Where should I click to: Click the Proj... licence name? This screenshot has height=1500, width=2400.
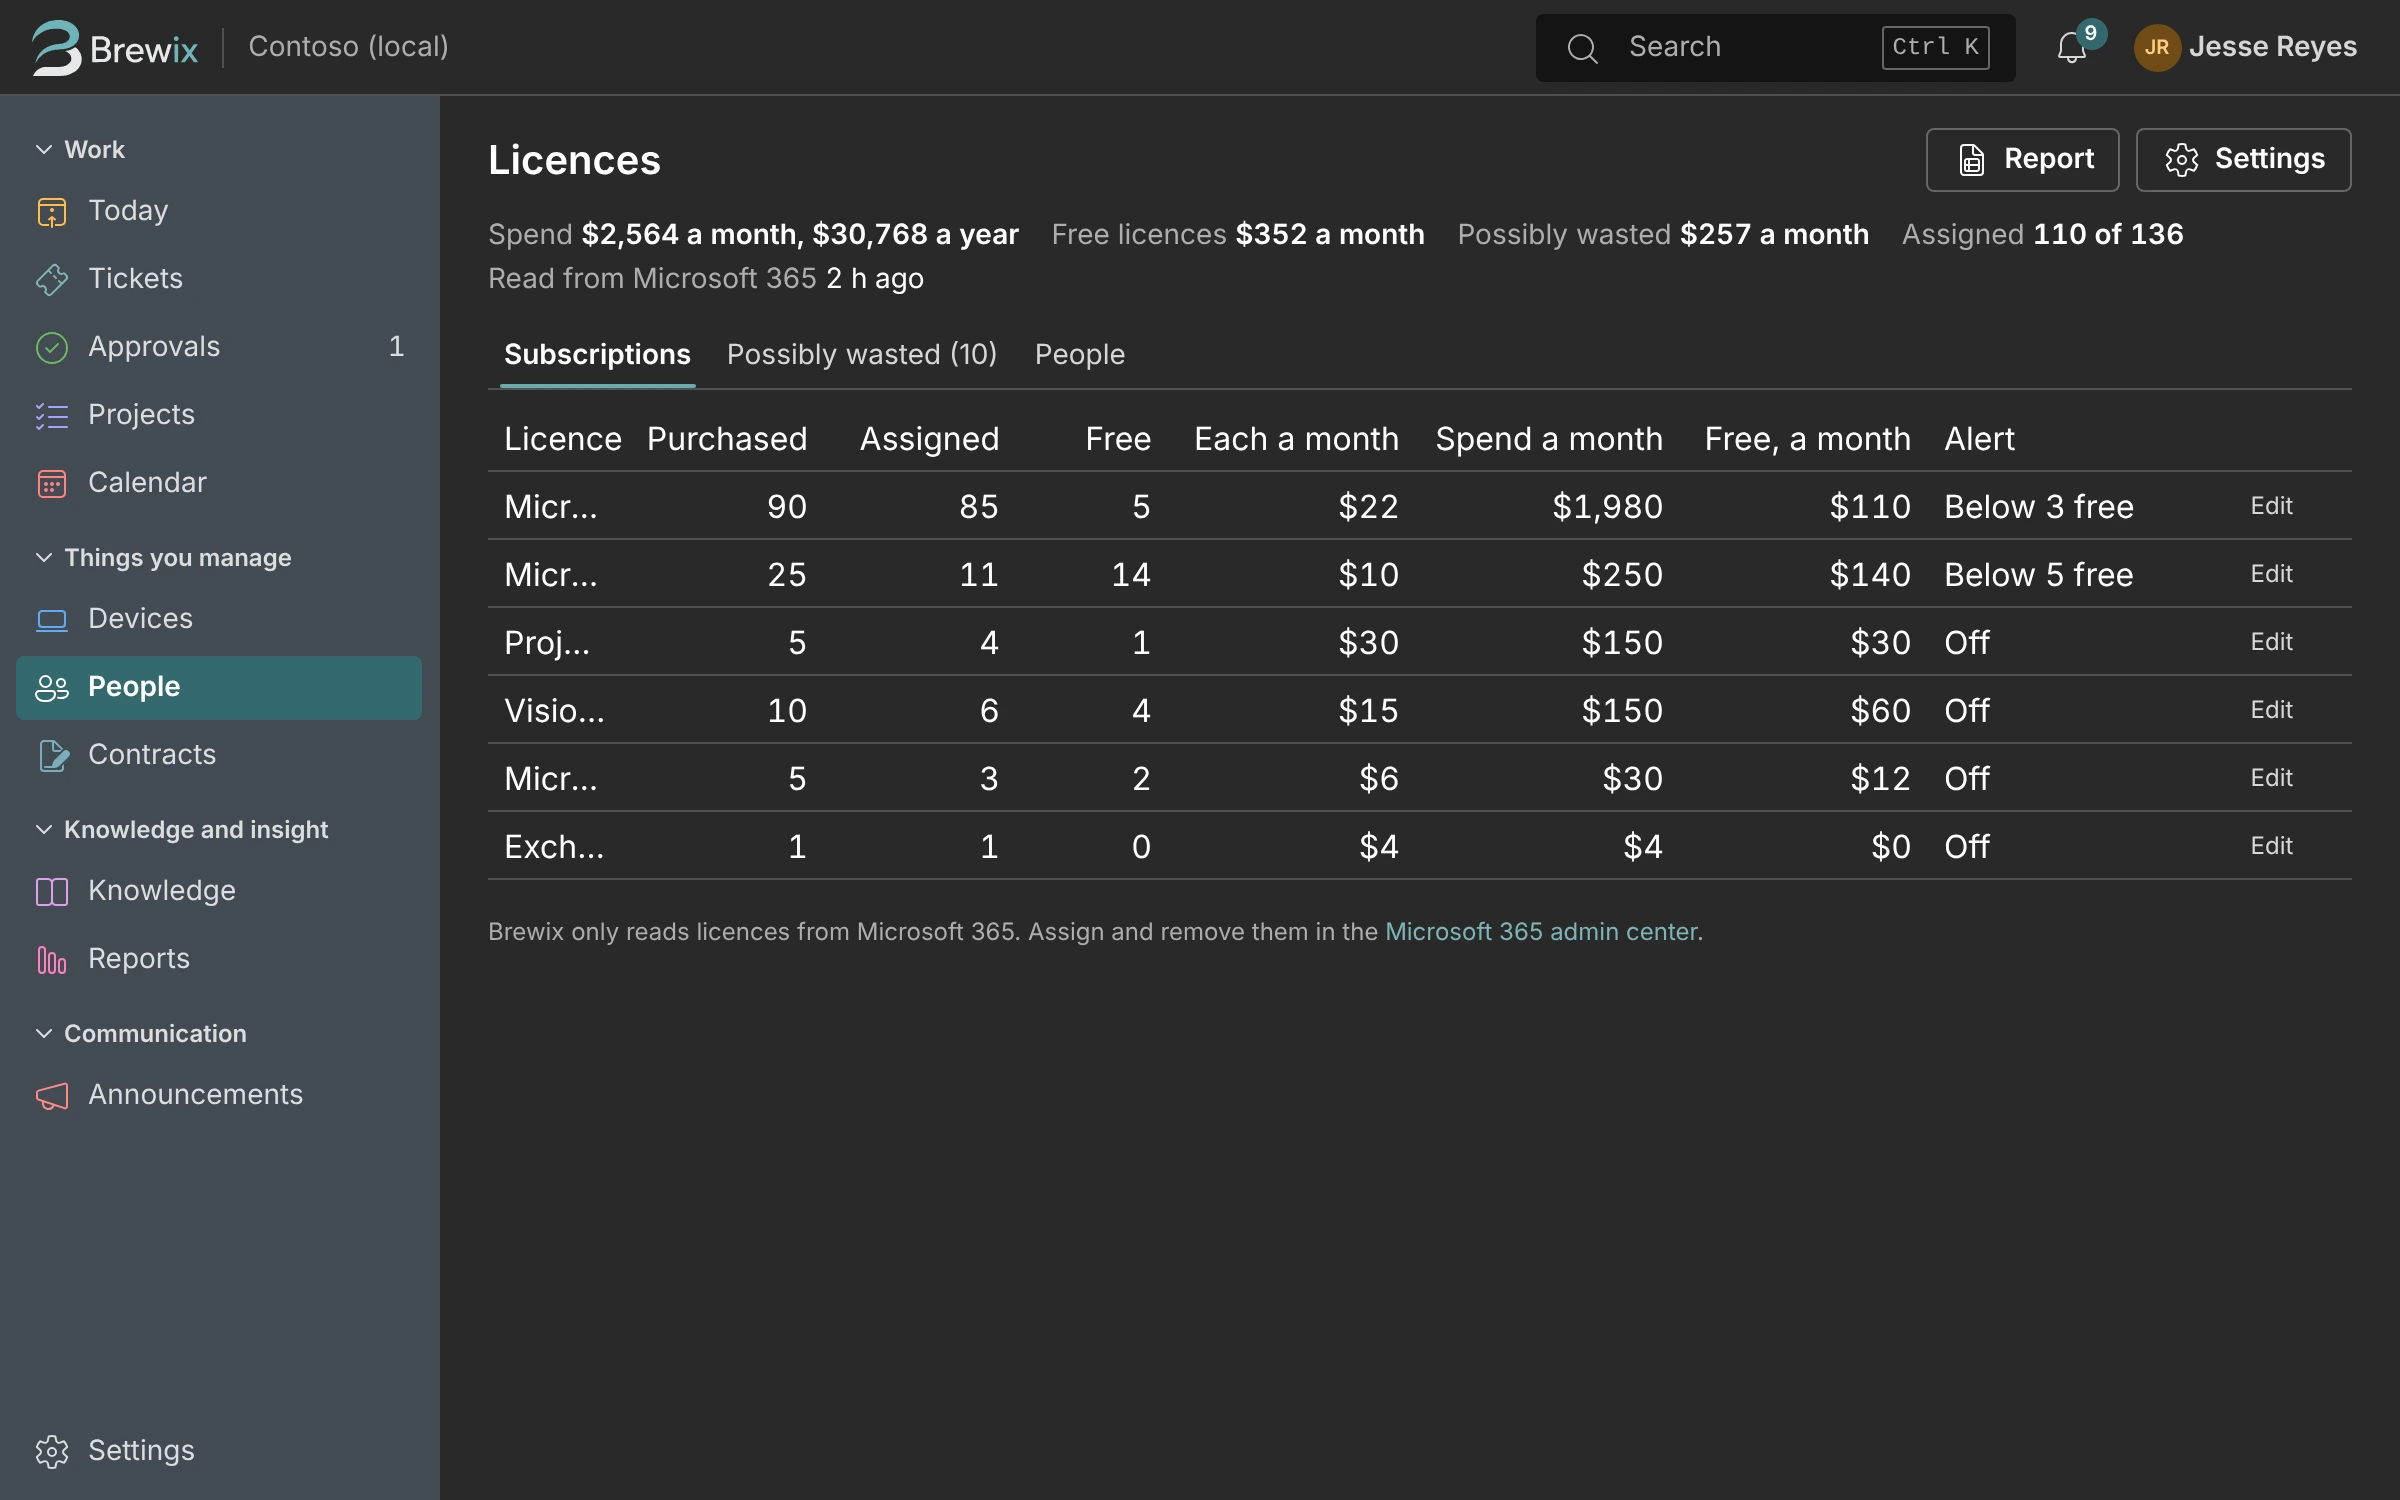(547, 643)
